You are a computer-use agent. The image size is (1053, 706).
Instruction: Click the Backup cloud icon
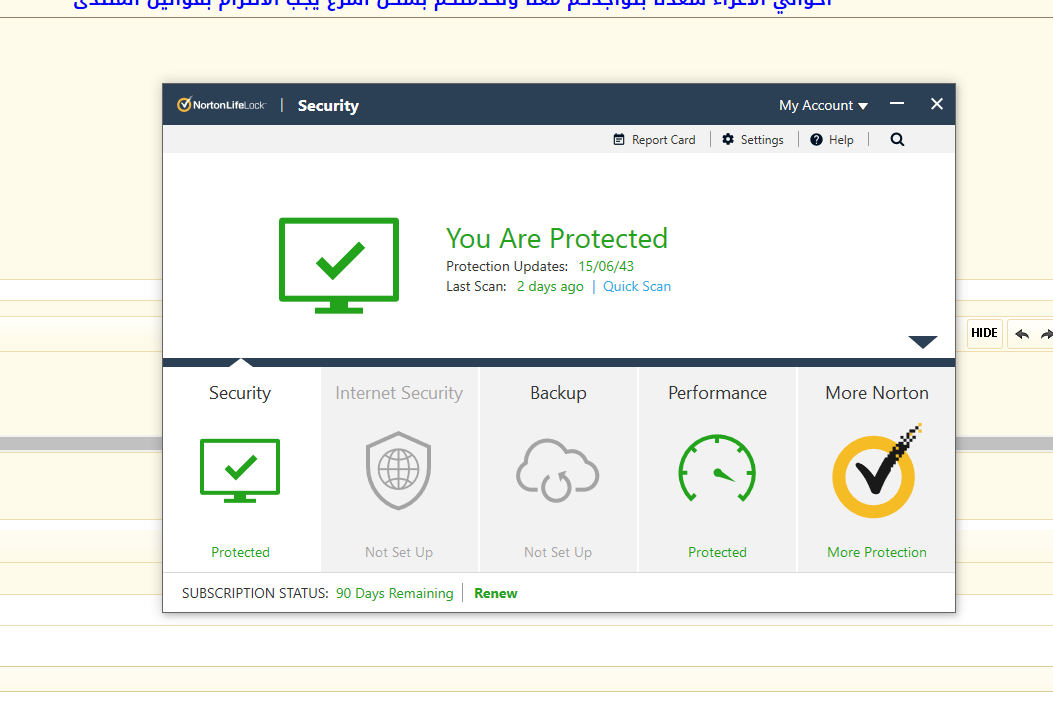tap(557, 470)
